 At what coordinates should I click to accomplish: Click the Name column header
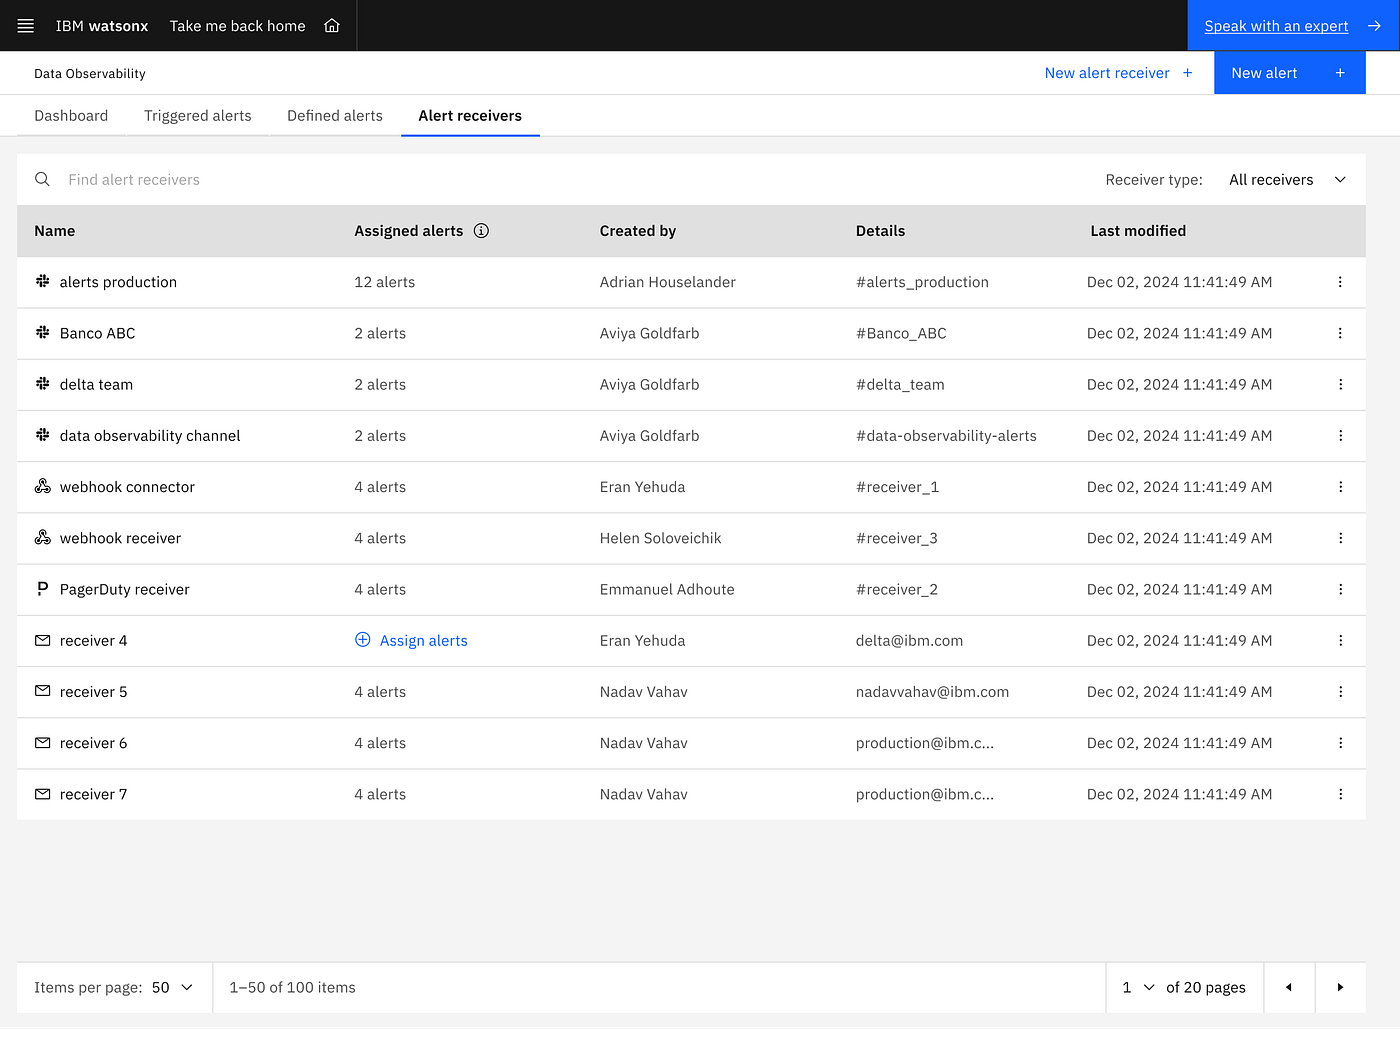[x=55, y=231]
